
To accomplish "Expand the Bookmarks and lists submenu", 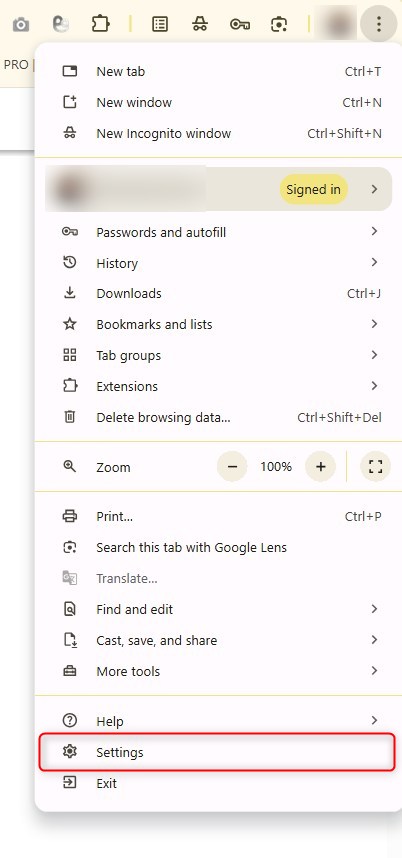I will coord(218,324).
